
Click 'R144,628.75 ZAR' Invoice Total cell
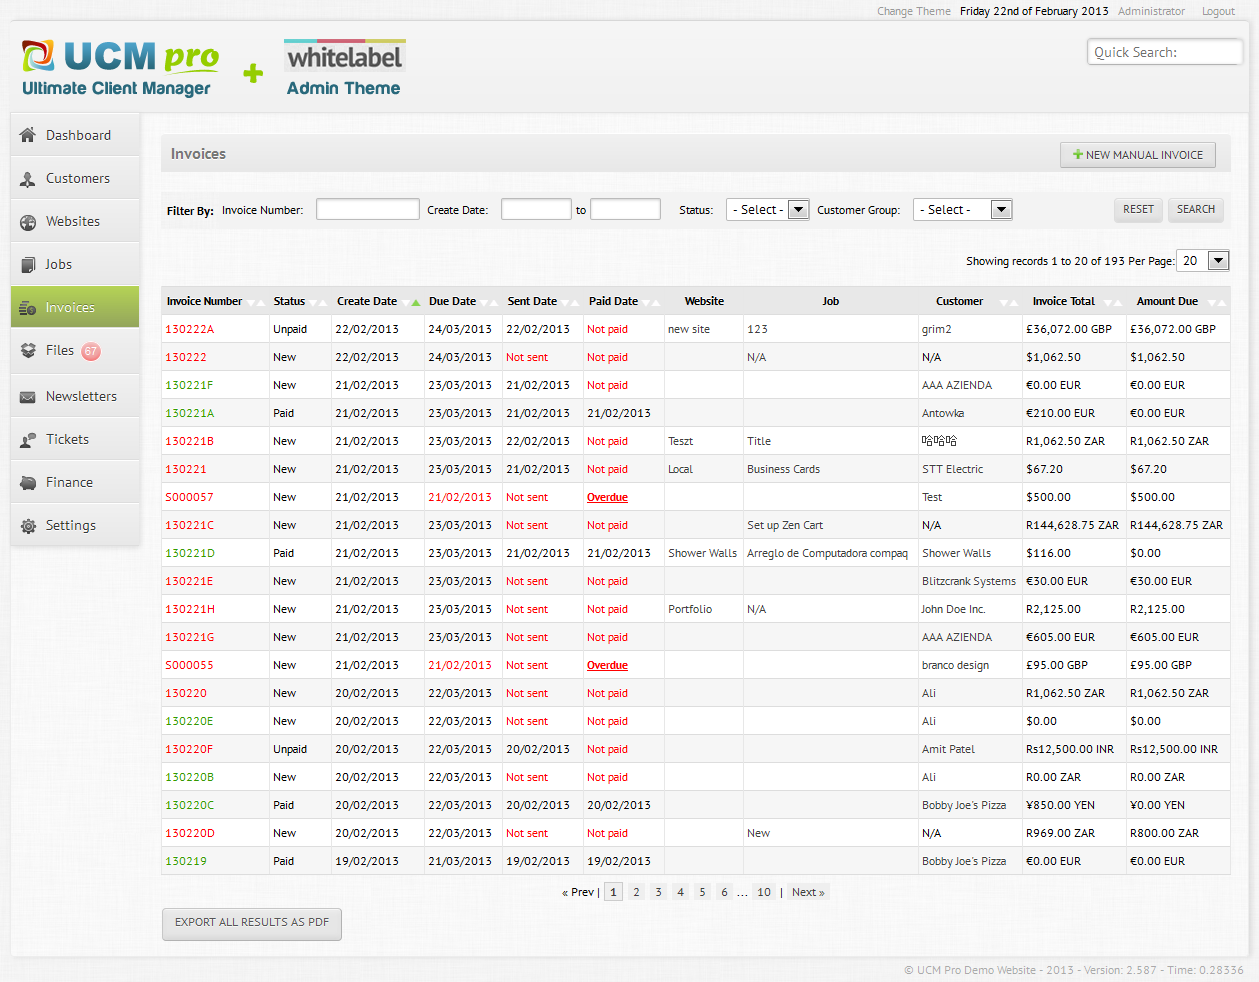(1072, 525)
